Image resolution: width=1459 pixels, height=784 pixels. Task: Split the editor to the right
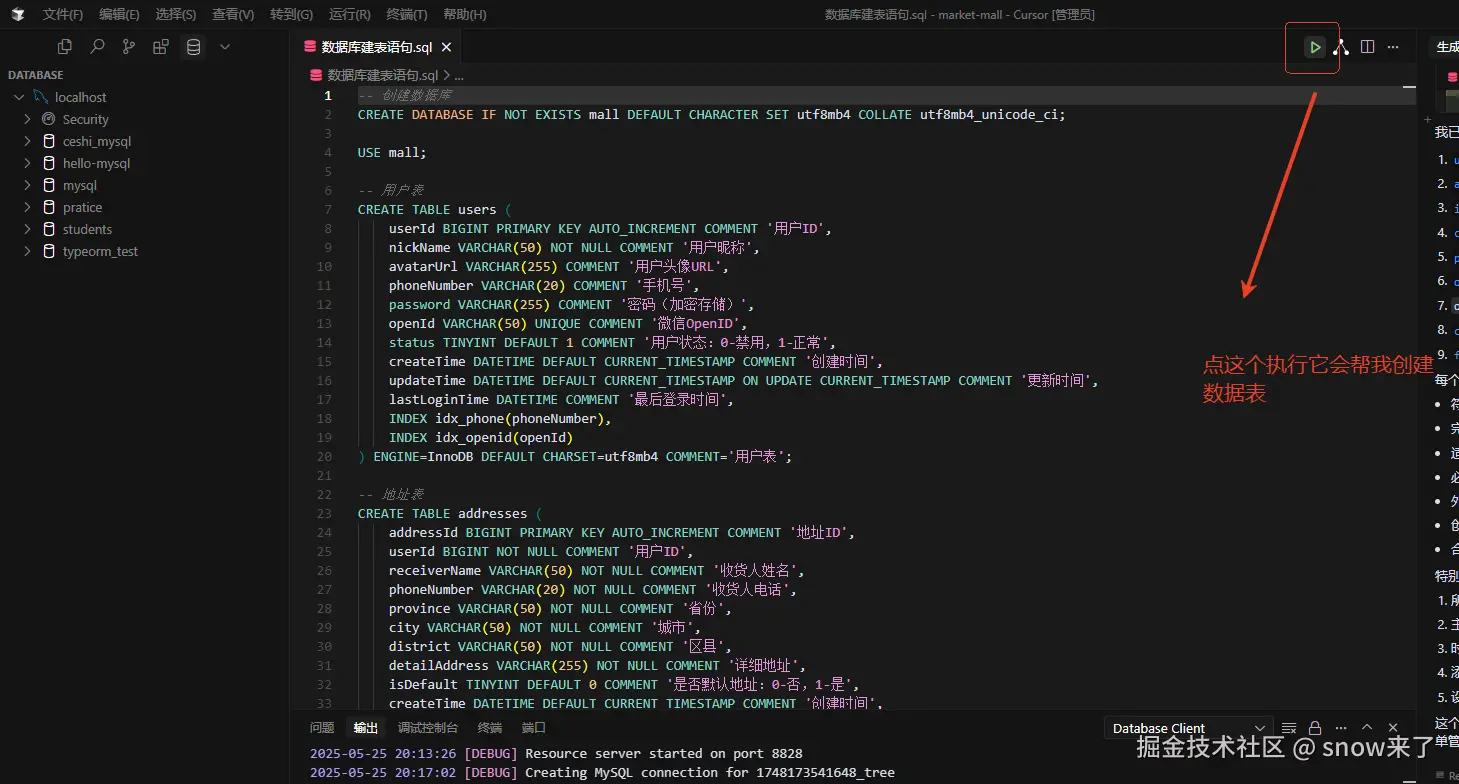(1367, 47)
